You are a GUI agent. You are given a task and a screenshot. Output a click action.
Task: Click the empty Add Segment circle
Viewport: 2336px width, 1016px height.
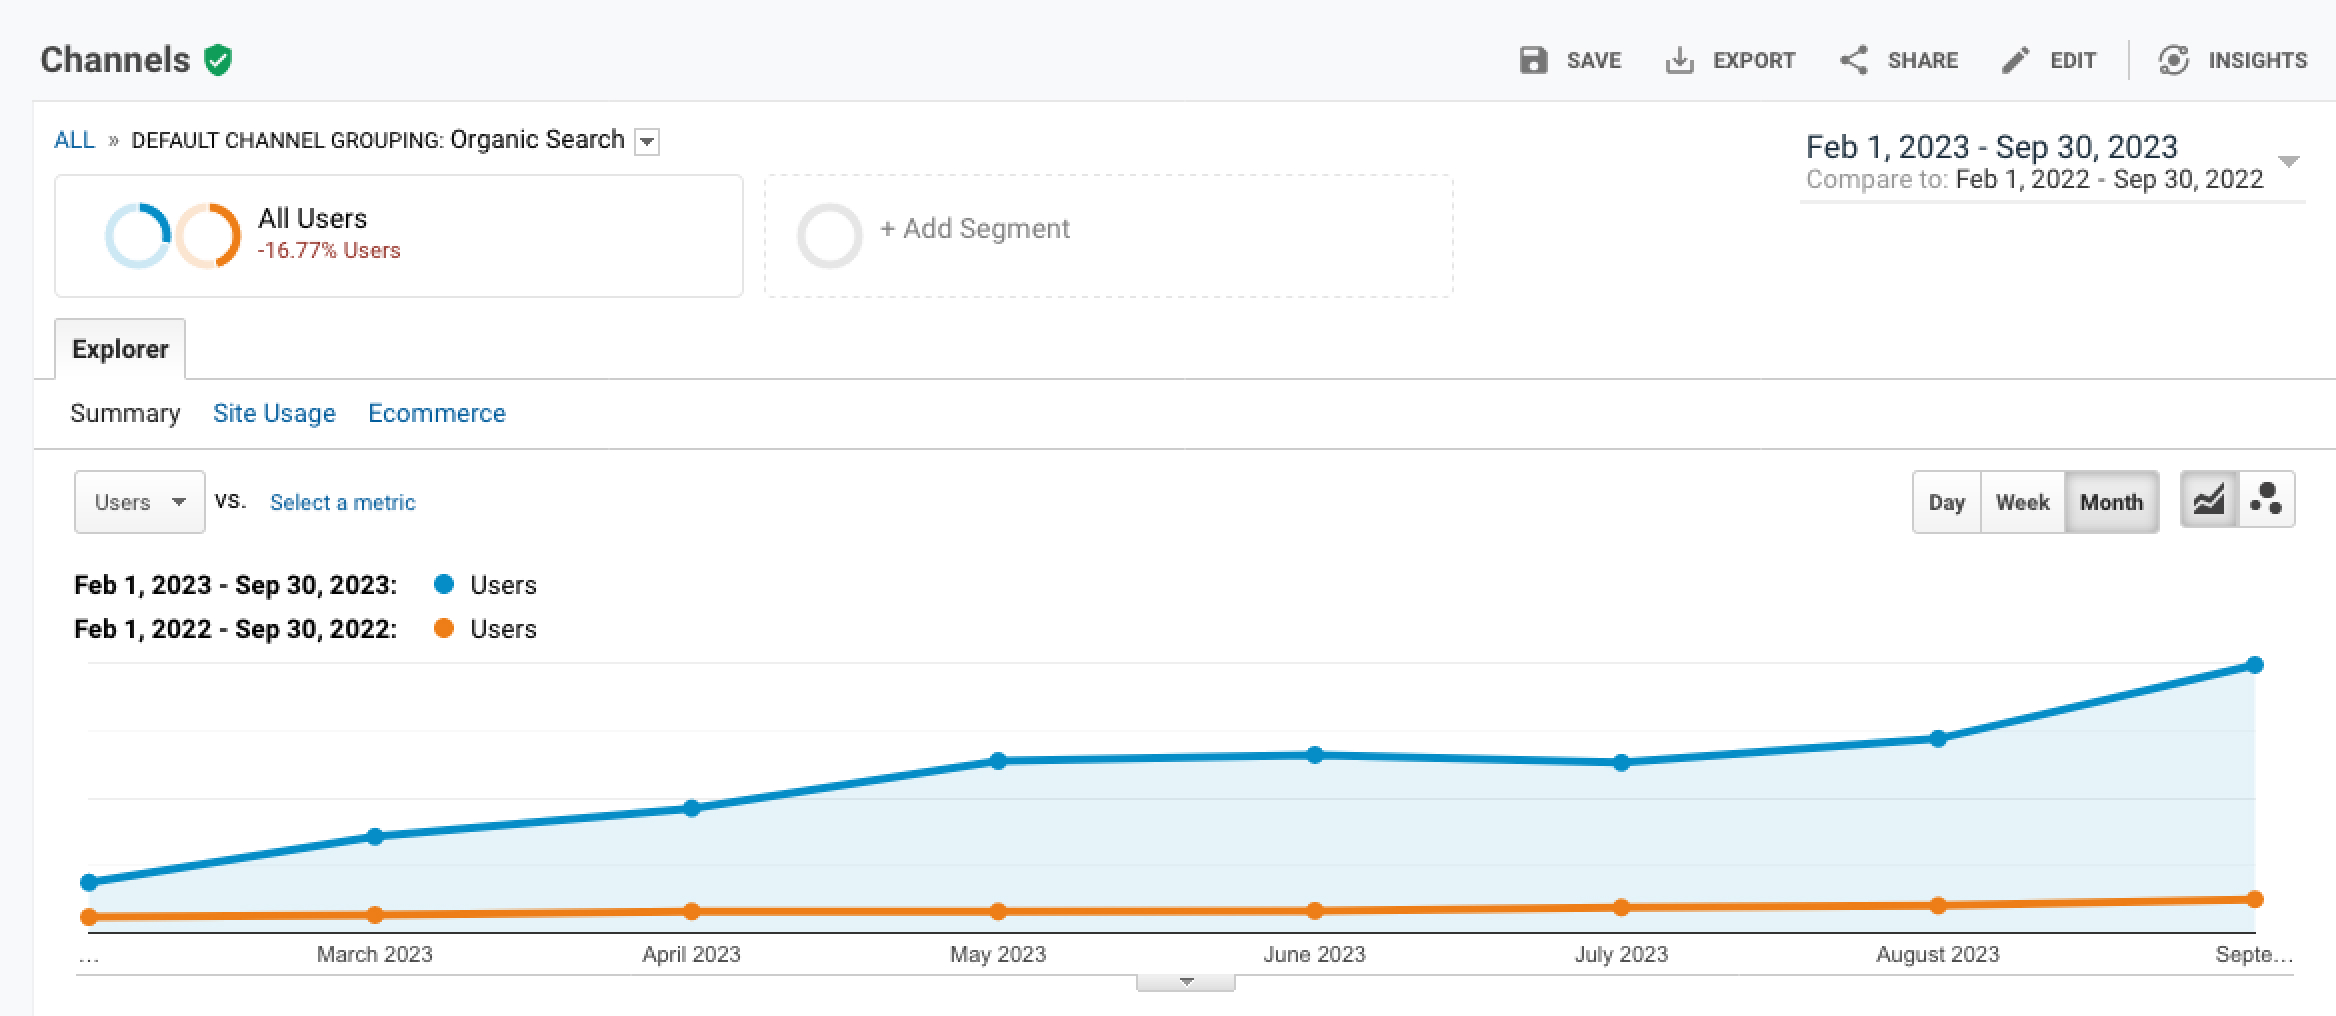[x=829, y=236]
